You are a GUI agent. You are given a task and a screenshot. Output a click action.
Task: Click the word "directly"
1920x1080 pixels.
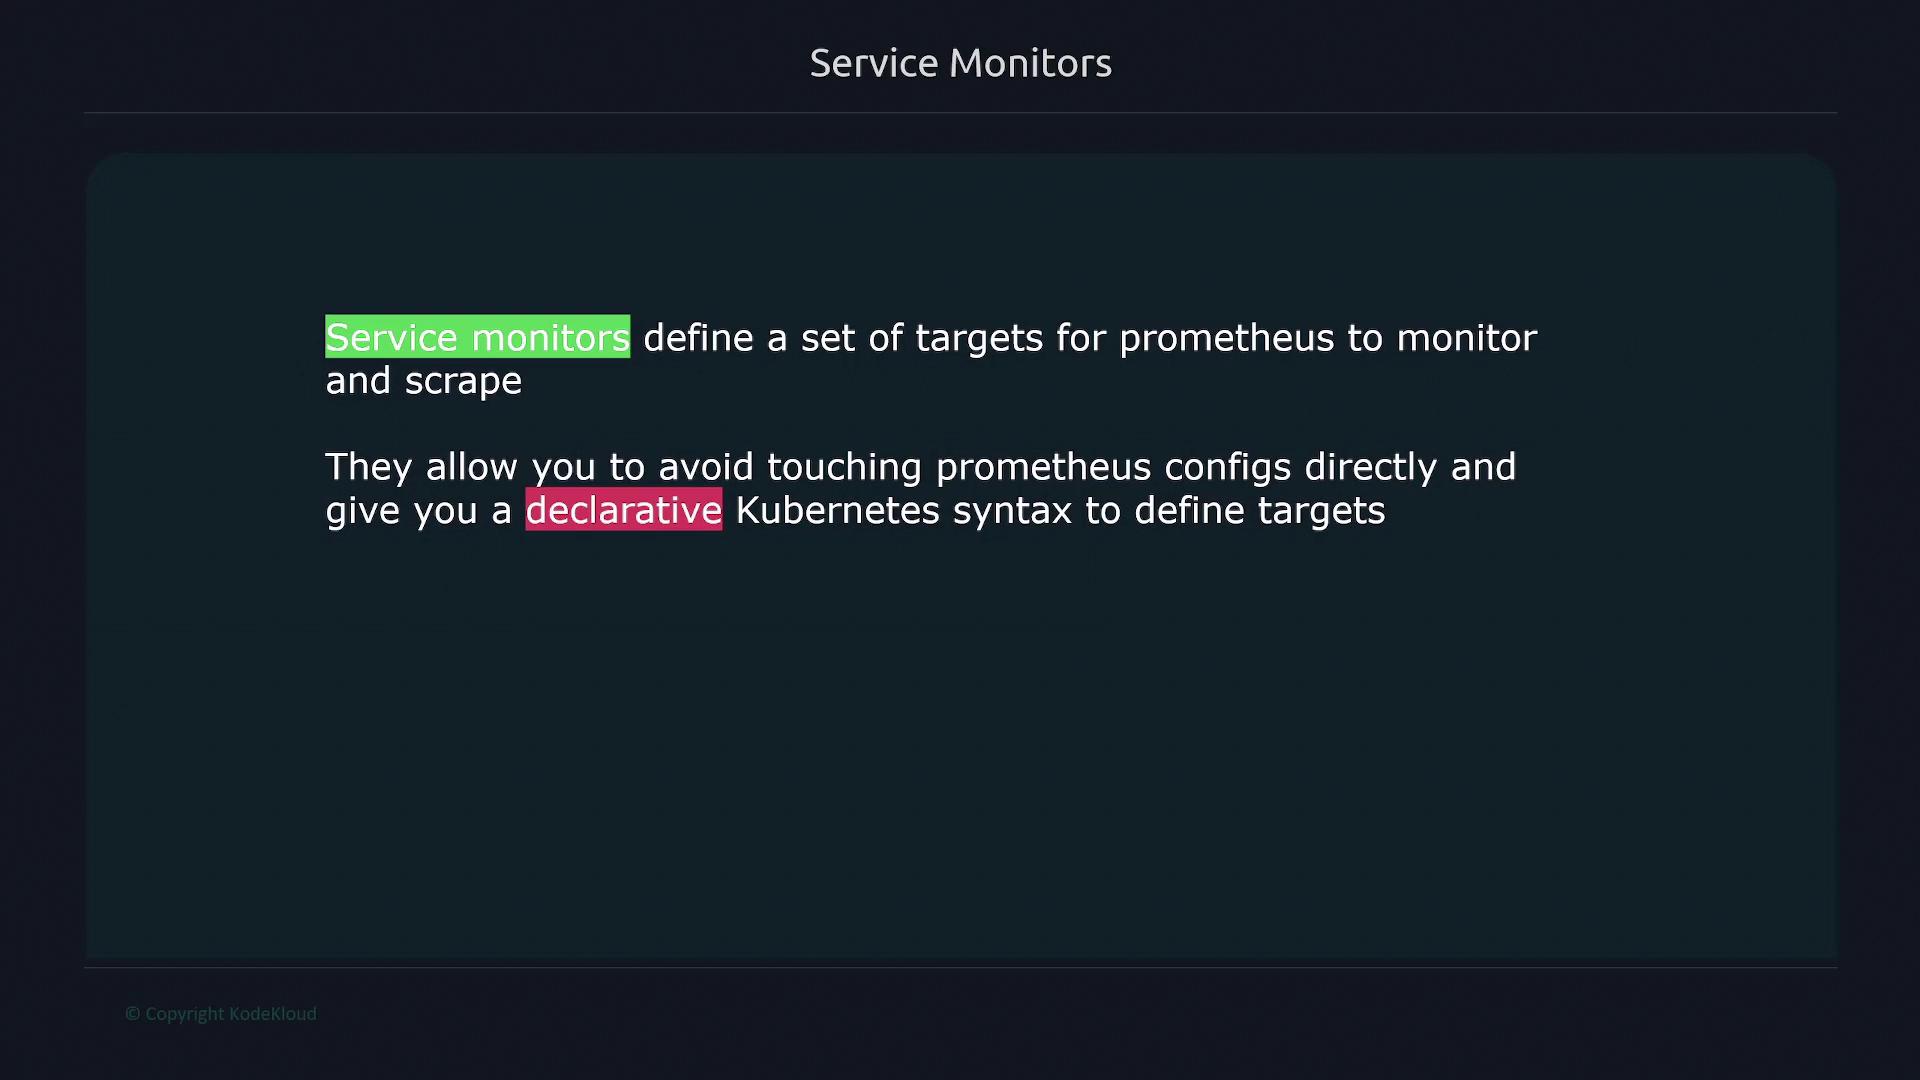pyautogui.click(x=1370, y=467)
